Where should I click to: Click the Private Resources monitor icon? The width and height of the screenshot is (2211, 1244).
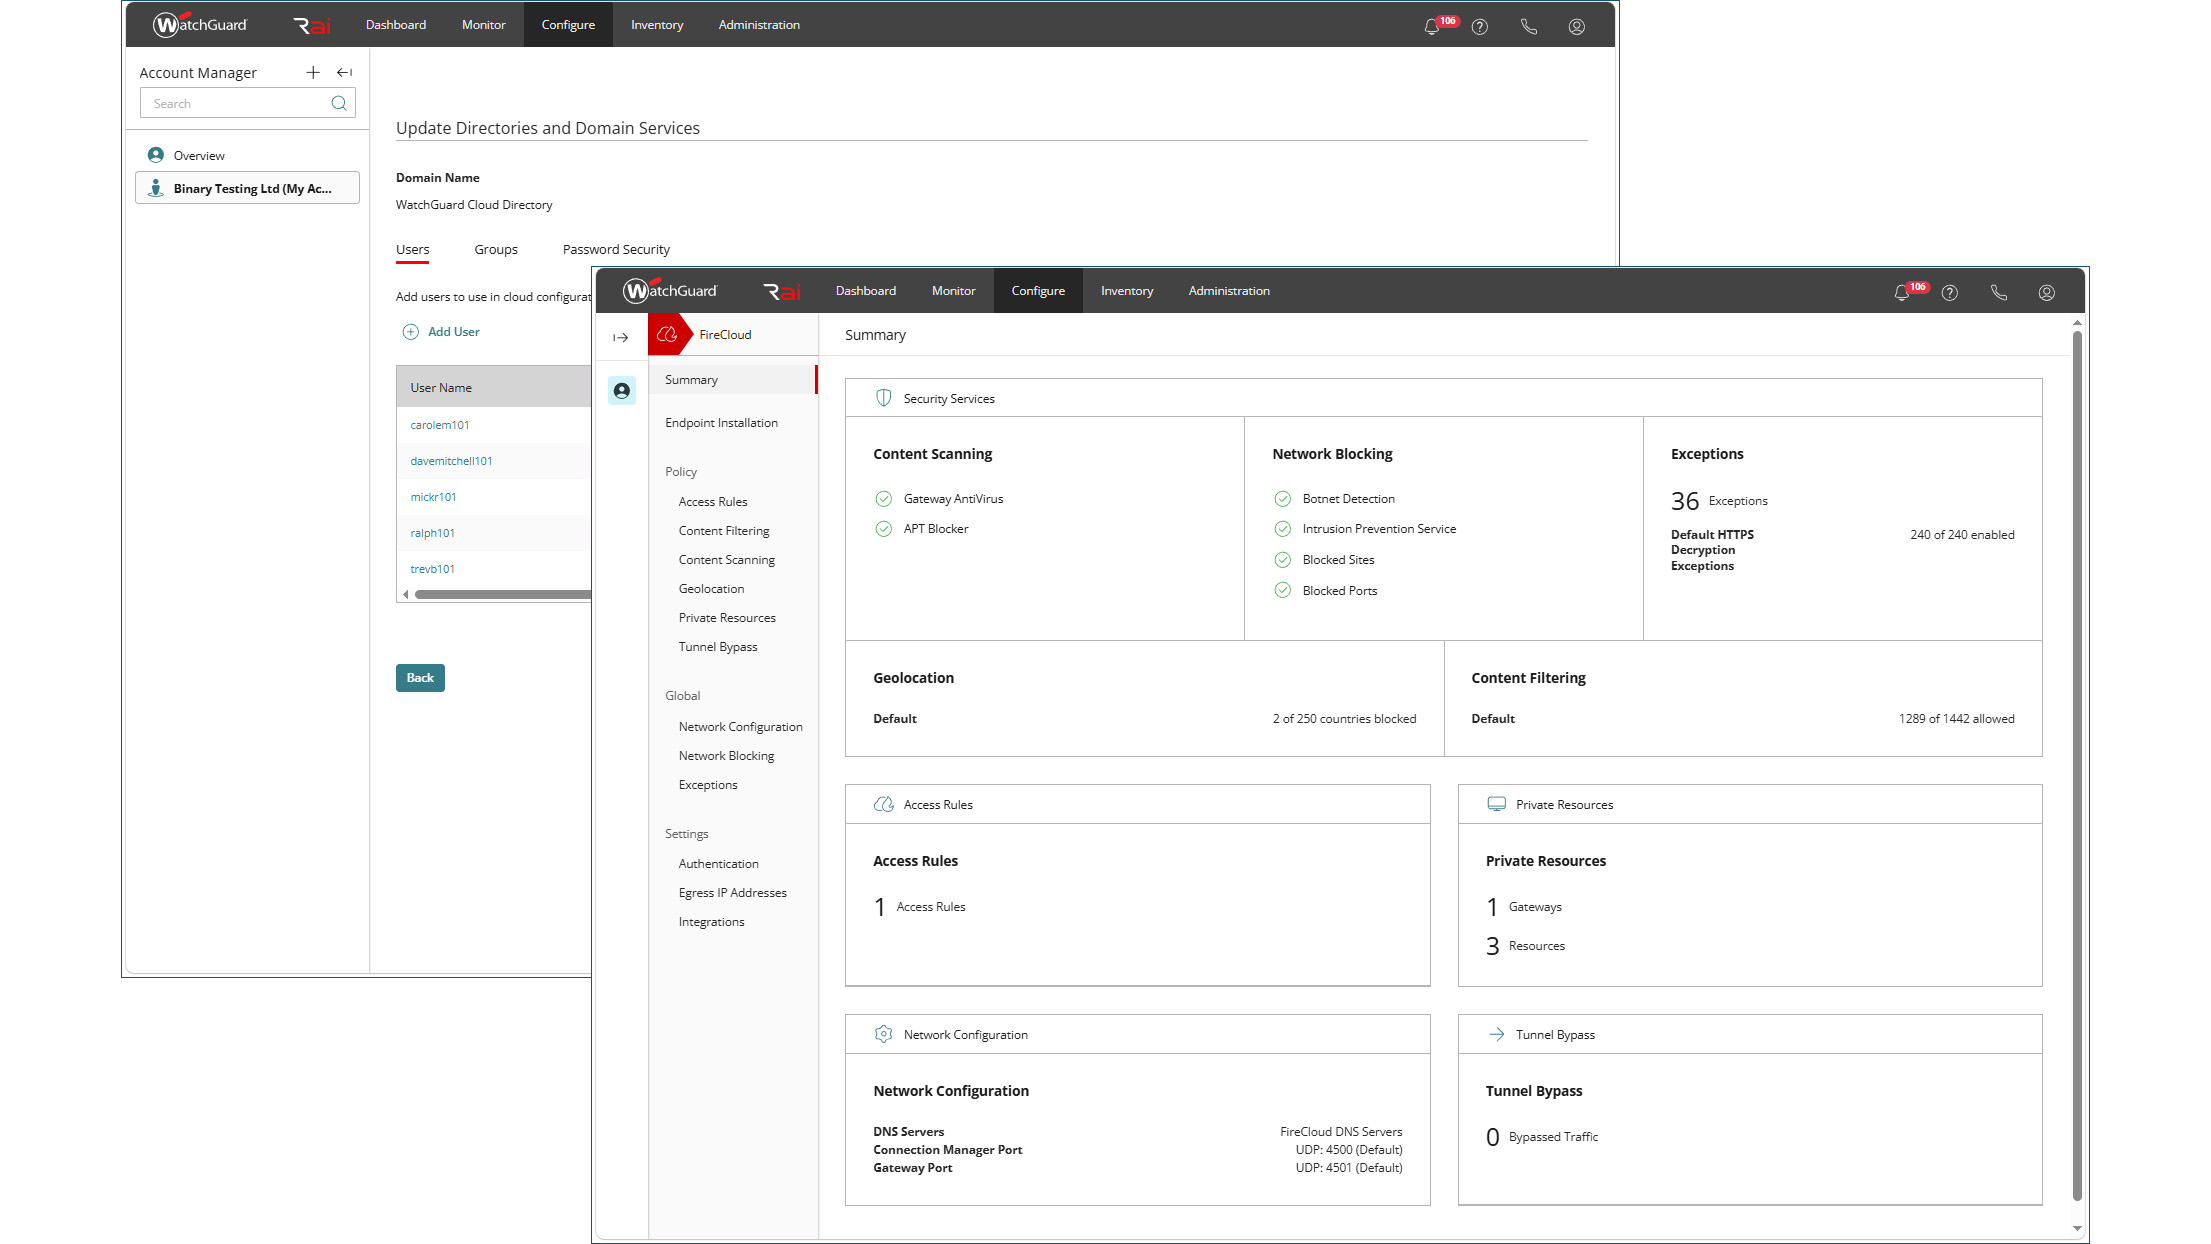tap(1496, 804)
